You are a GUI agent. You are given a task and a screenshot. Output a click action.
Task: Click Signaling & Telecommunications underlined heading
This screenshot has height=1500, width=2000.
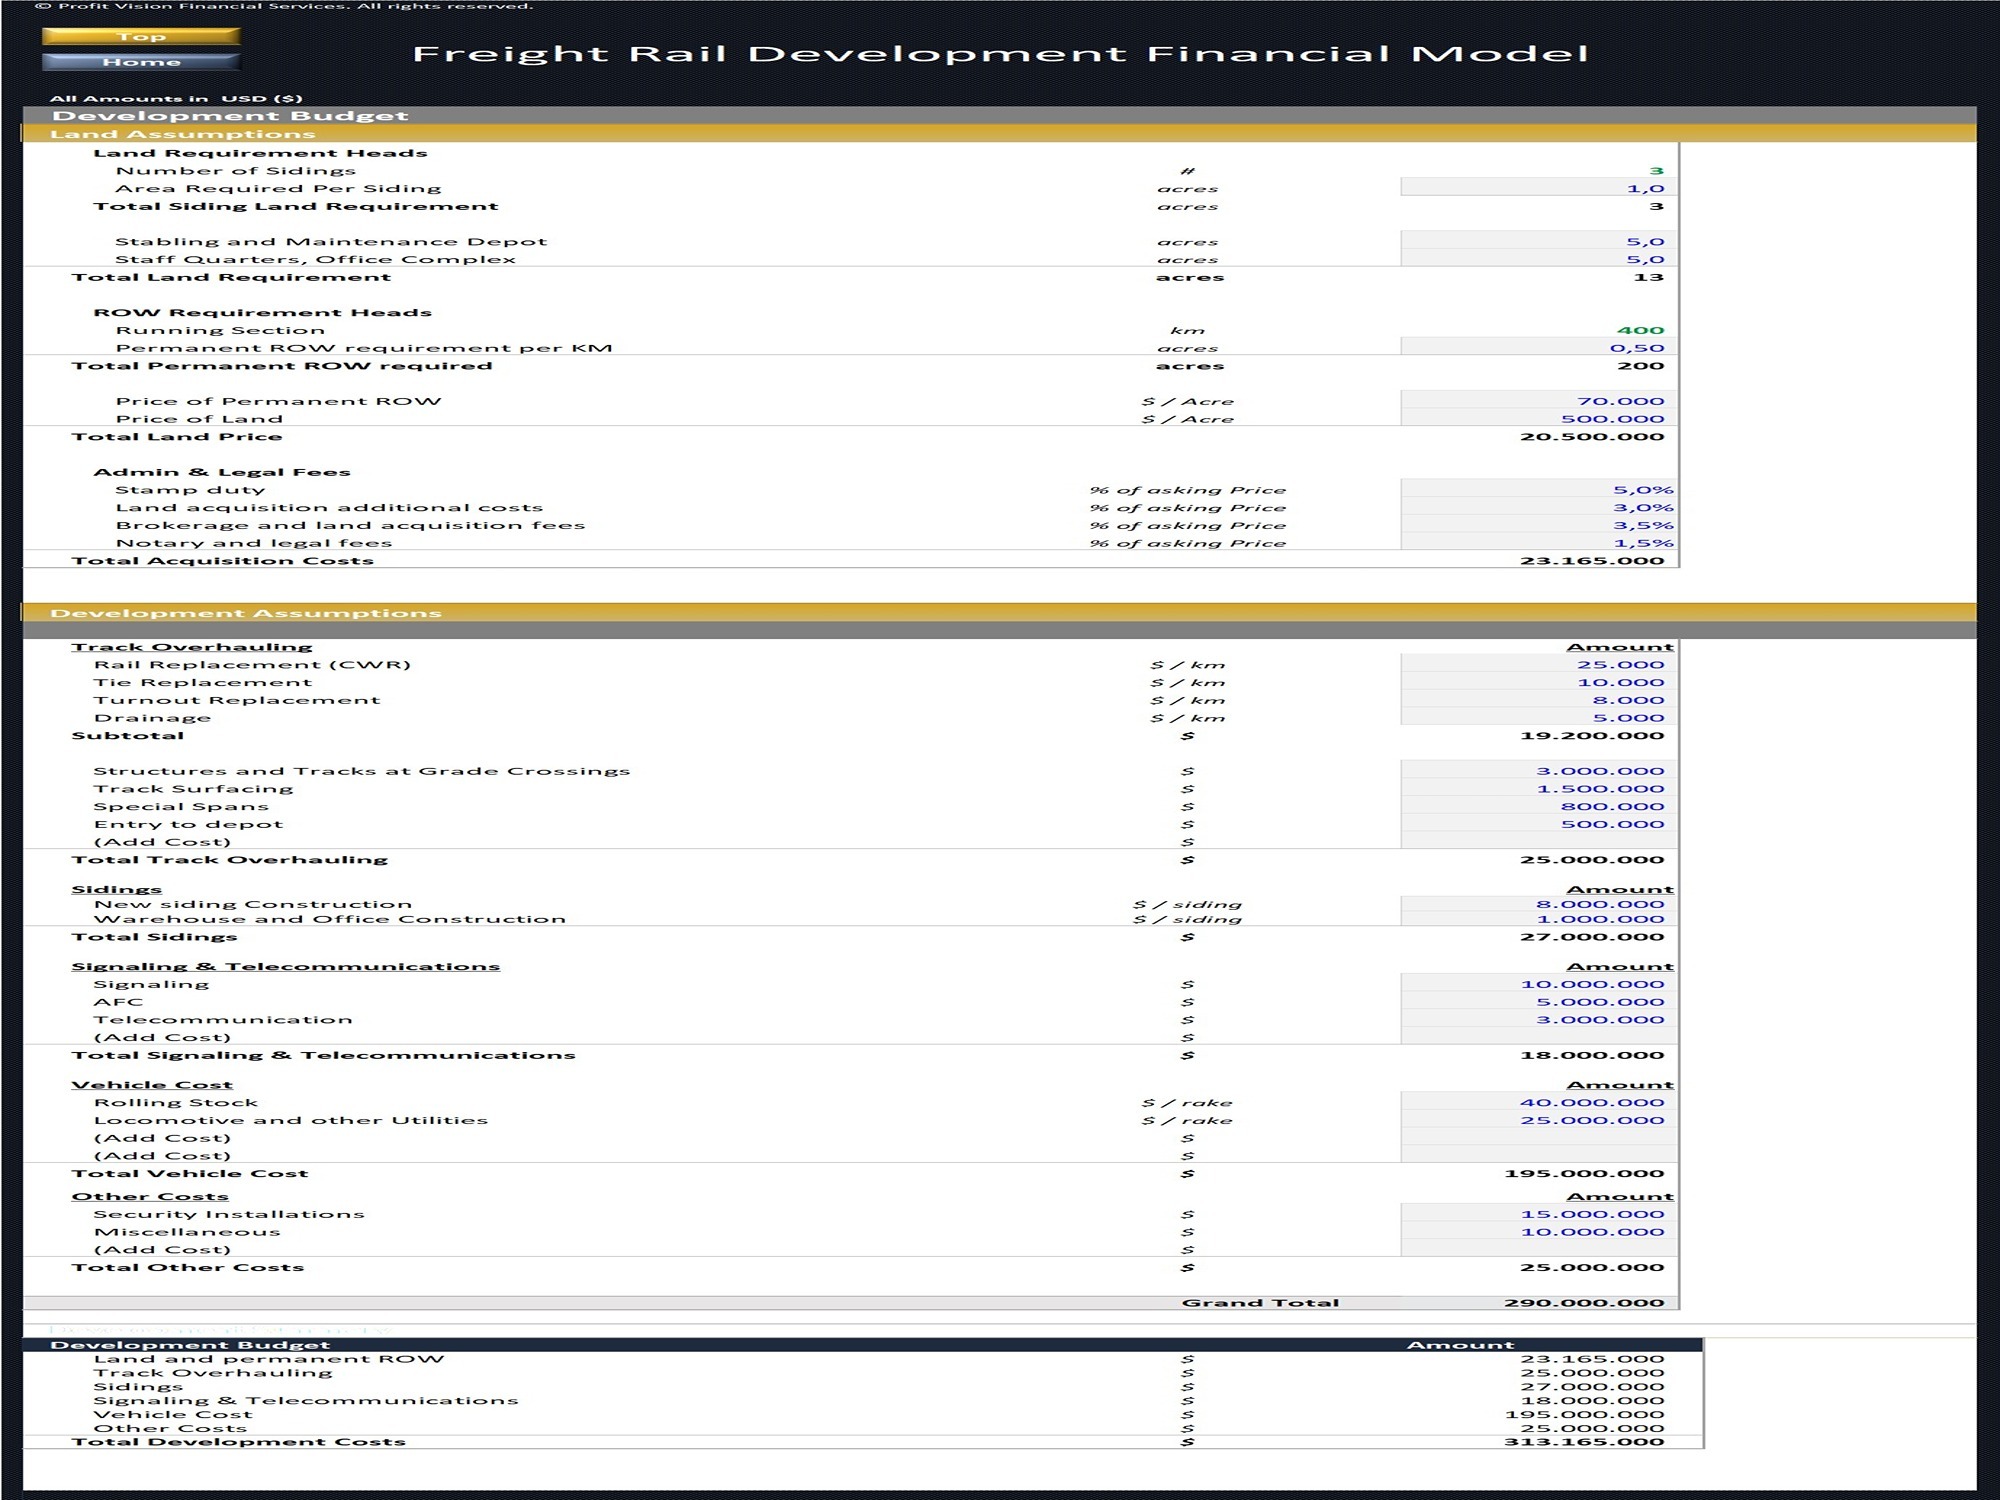pyautogui.click(x=285, y=967)
